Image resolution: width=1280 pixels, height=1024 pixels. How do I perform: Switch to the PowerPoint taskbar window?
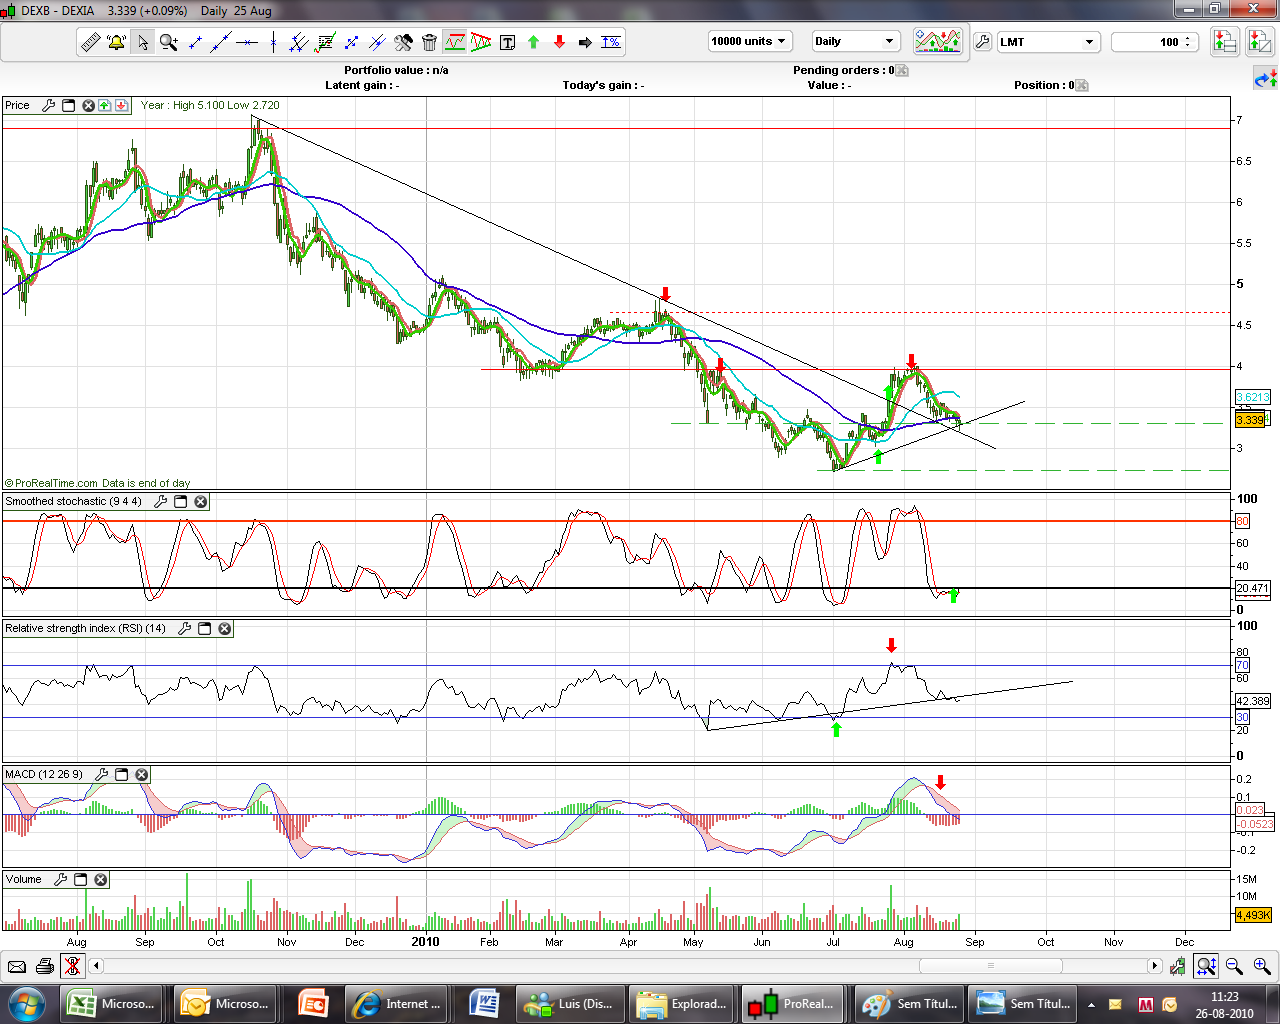pyautogui.click(x=313, y=1003)
